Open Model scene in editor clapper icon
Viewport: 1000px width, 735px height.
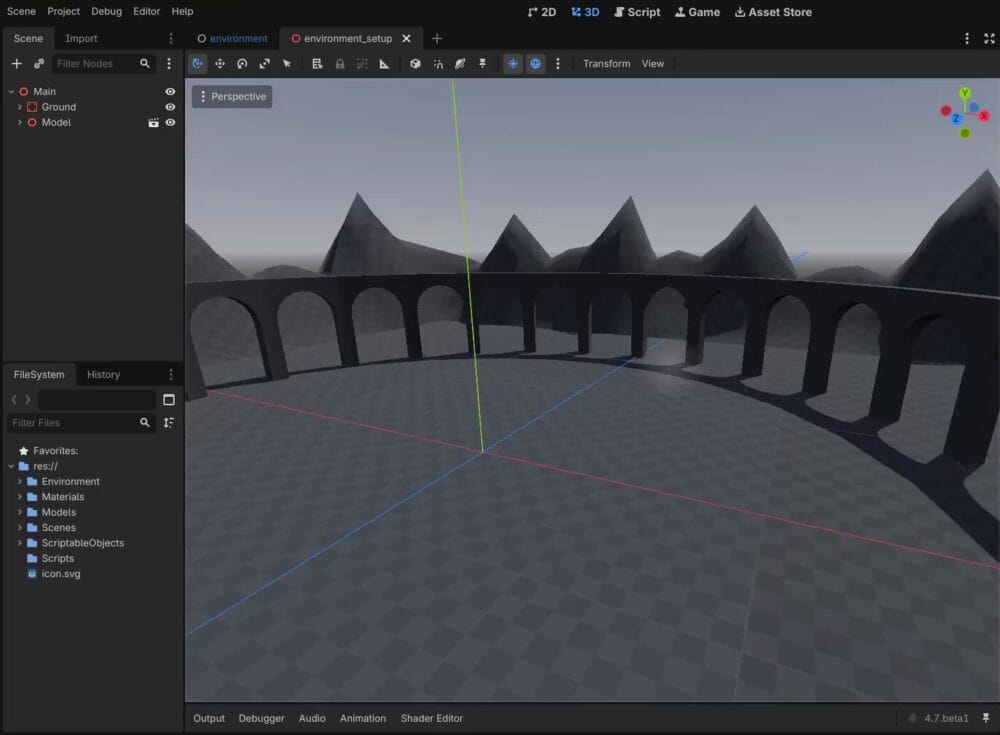153,122
